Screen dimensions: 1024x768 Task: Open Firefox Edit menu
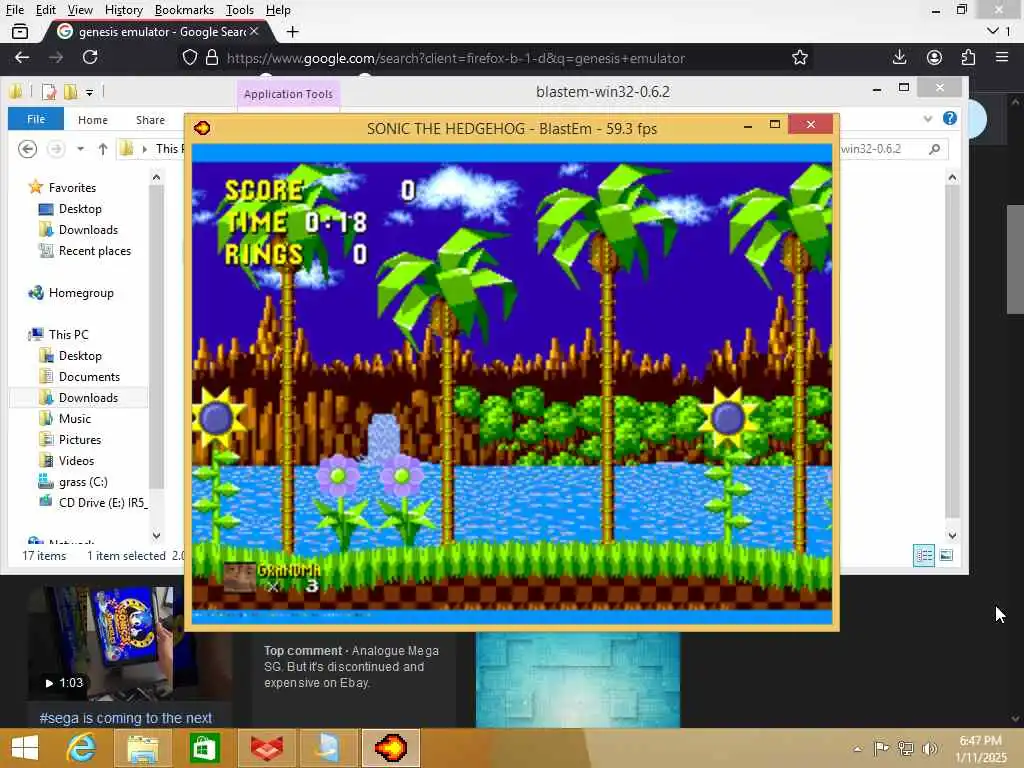pos(45,10)
